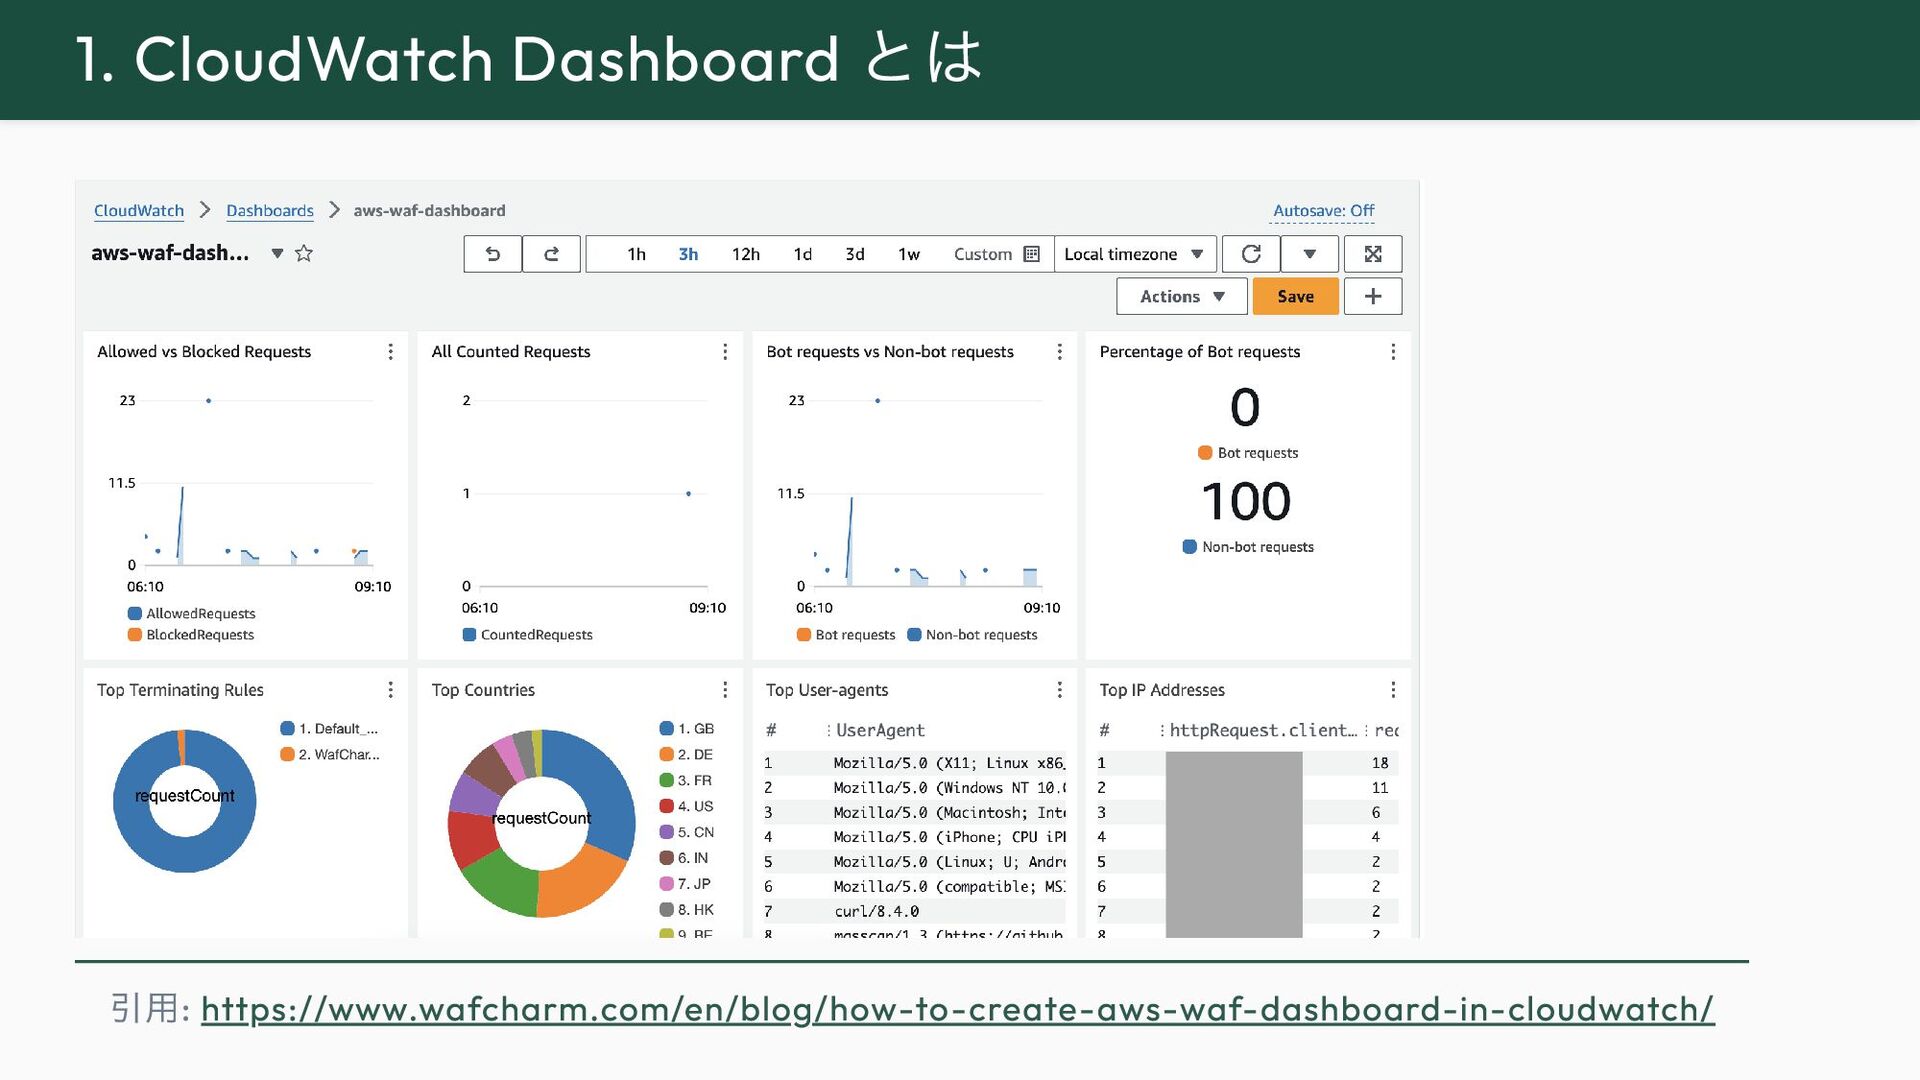Select the 3d time range
The image size is (1920, 1080).
pyautogui.click(x=855, y=254)
